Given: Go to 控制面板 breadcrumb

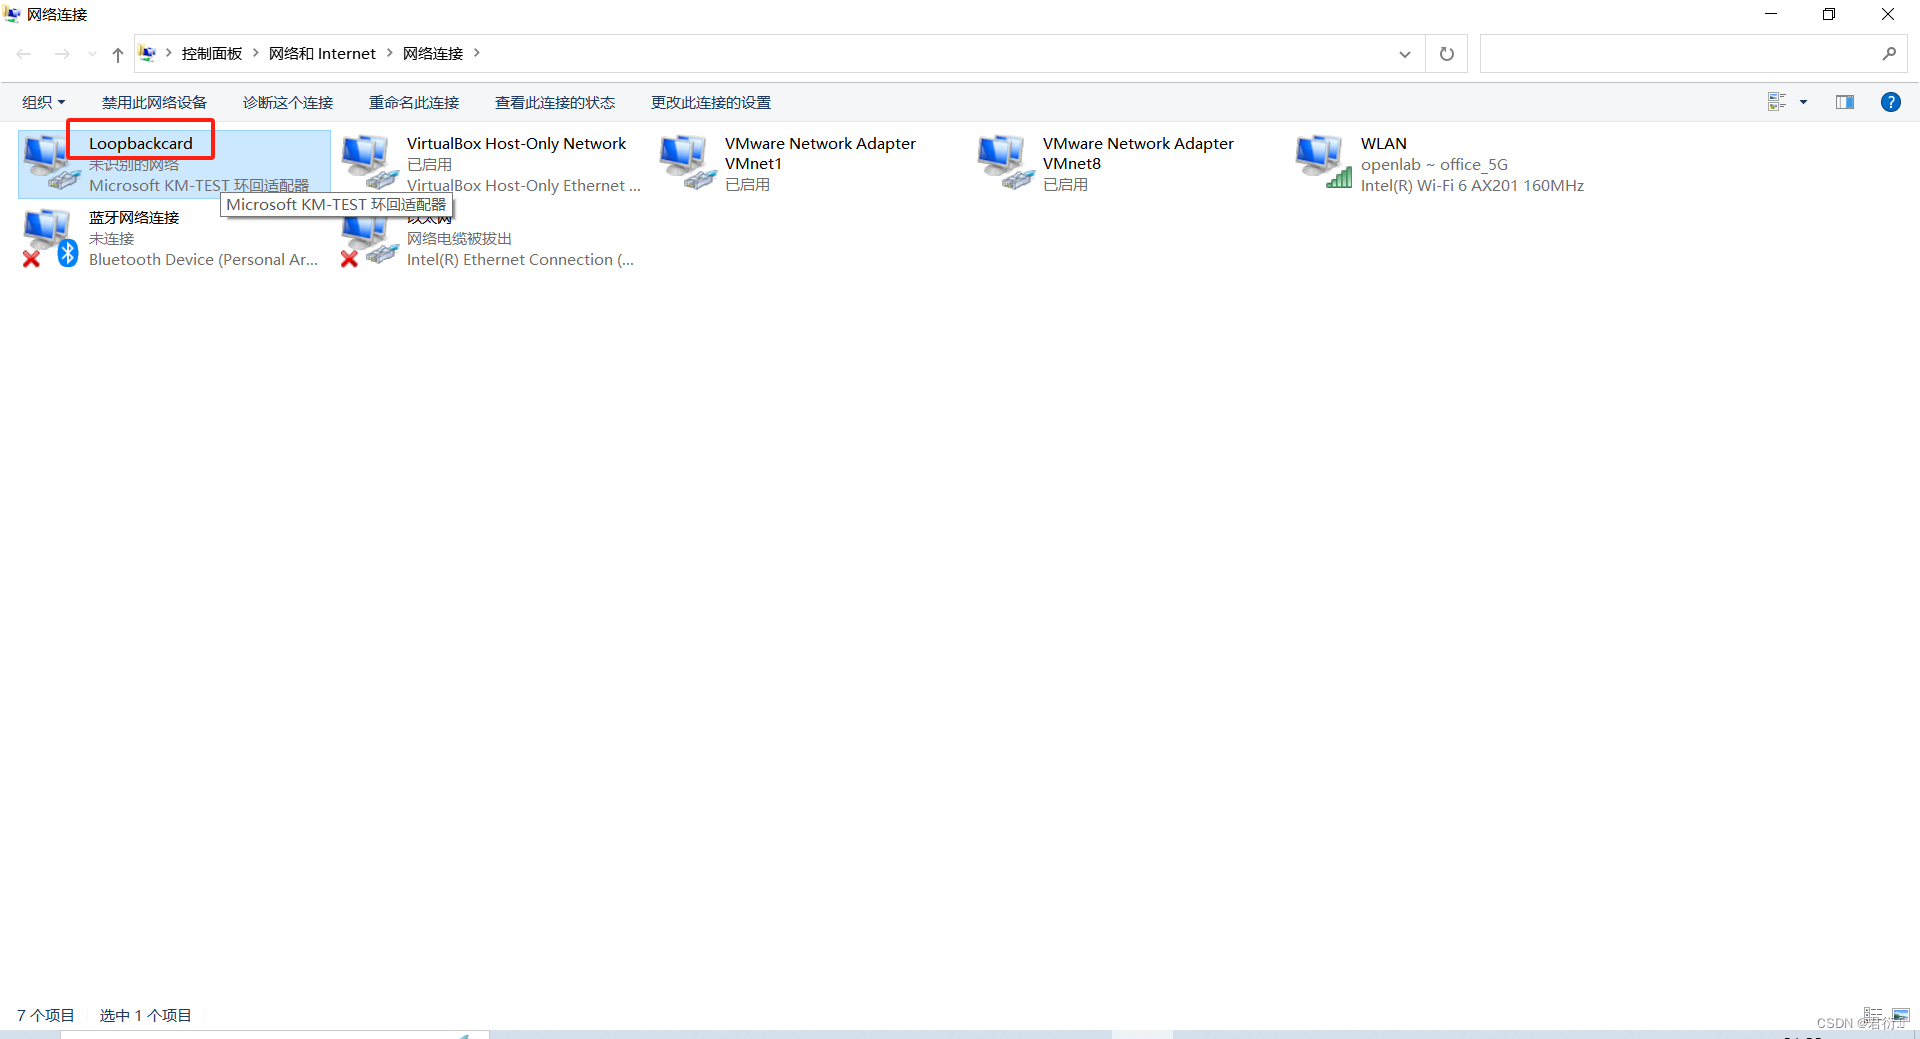Looking at the screenshot, I should (x=212, y=54).
